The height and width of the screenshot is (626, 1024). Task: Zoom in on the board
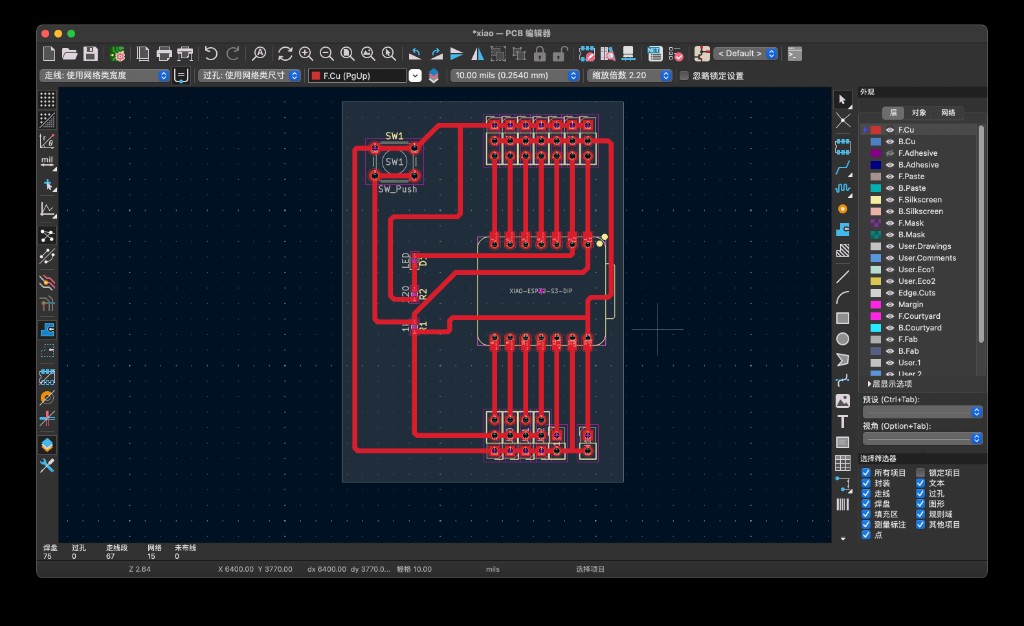(306, 54)
